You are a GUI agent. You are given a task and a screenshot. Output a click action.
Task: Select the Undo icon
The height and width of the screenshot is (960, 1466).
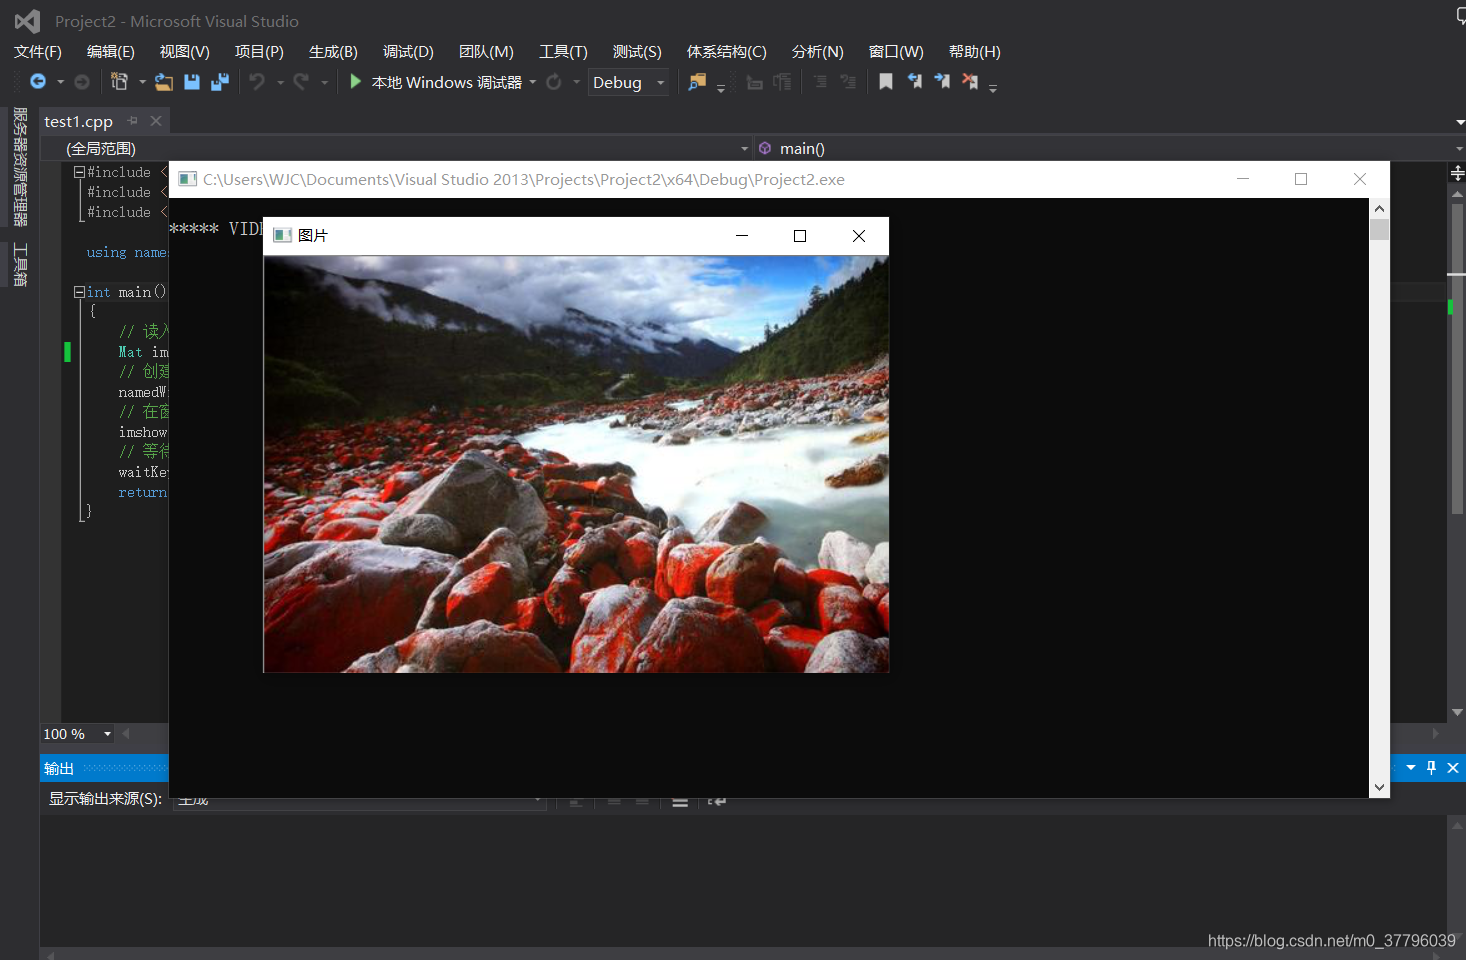coord(258,81)
